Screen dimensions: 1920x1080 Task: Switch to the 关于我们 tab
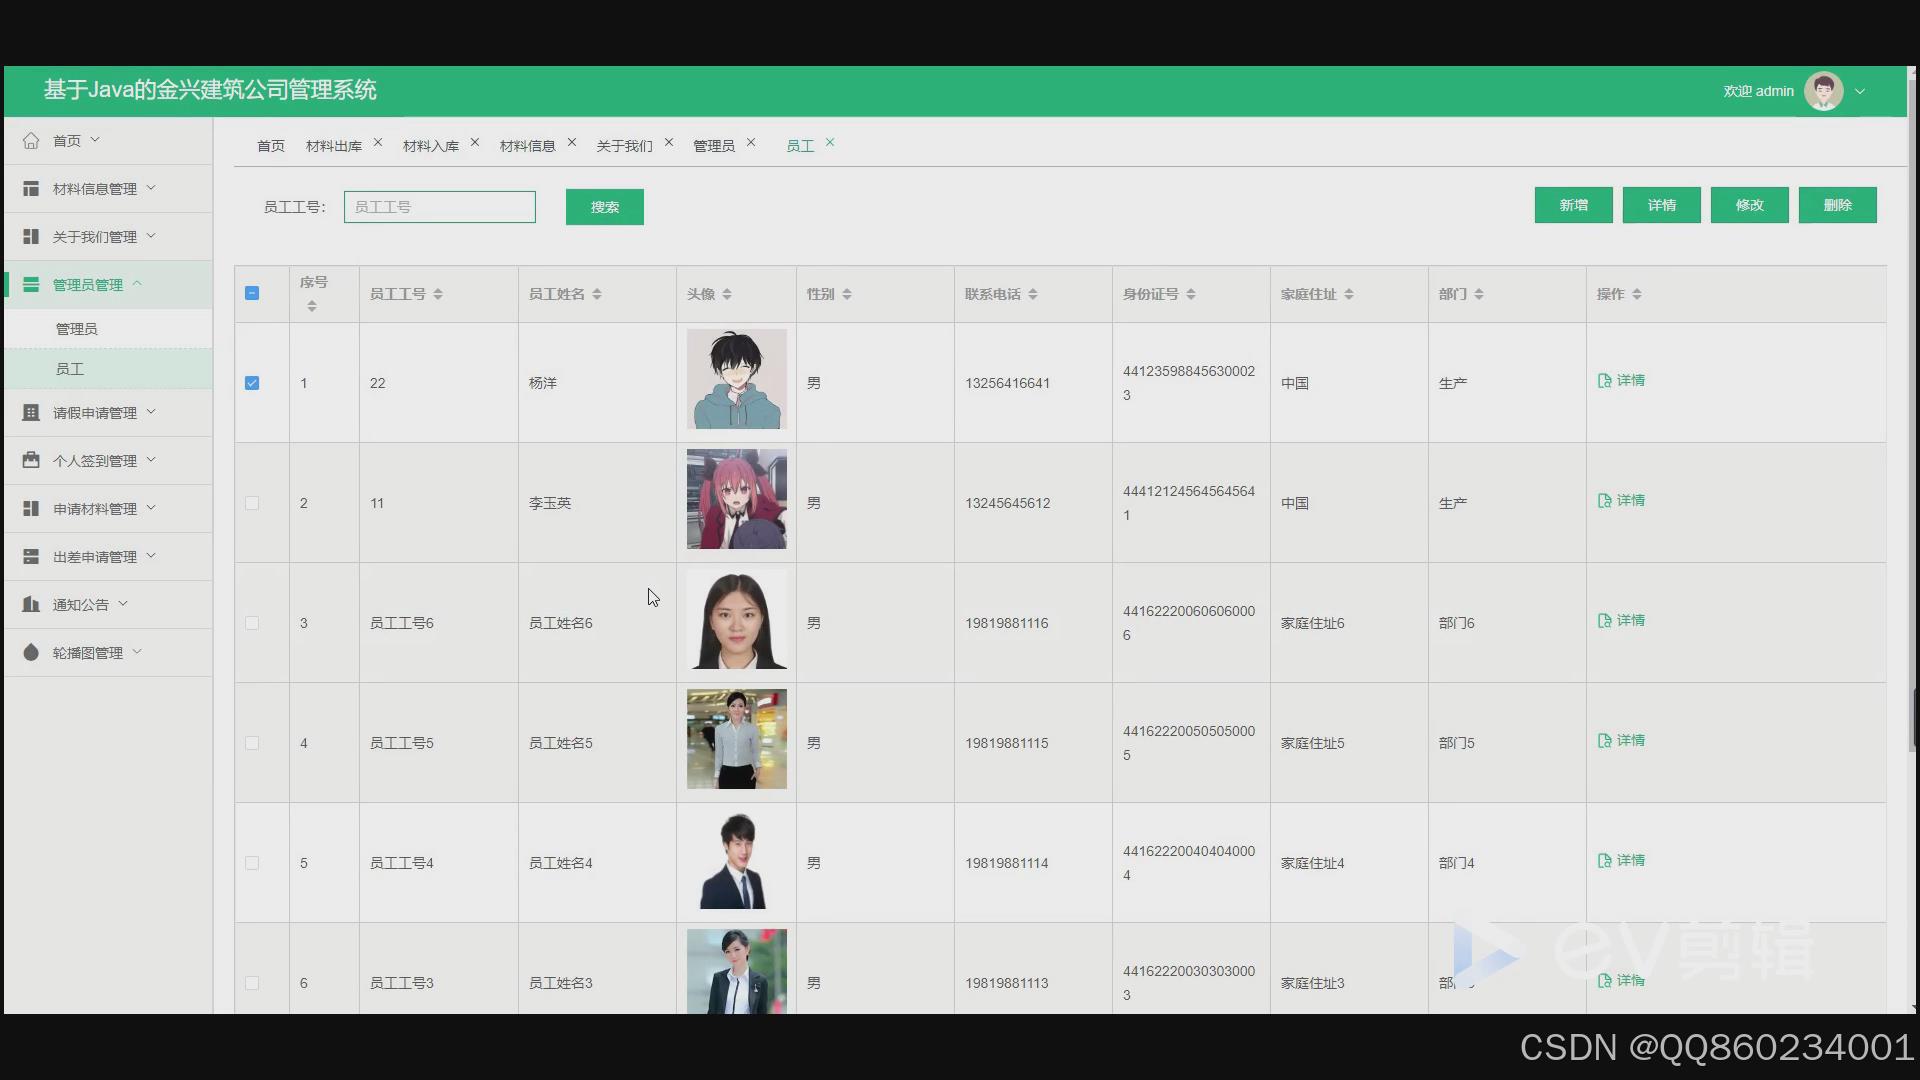(625, 146)
